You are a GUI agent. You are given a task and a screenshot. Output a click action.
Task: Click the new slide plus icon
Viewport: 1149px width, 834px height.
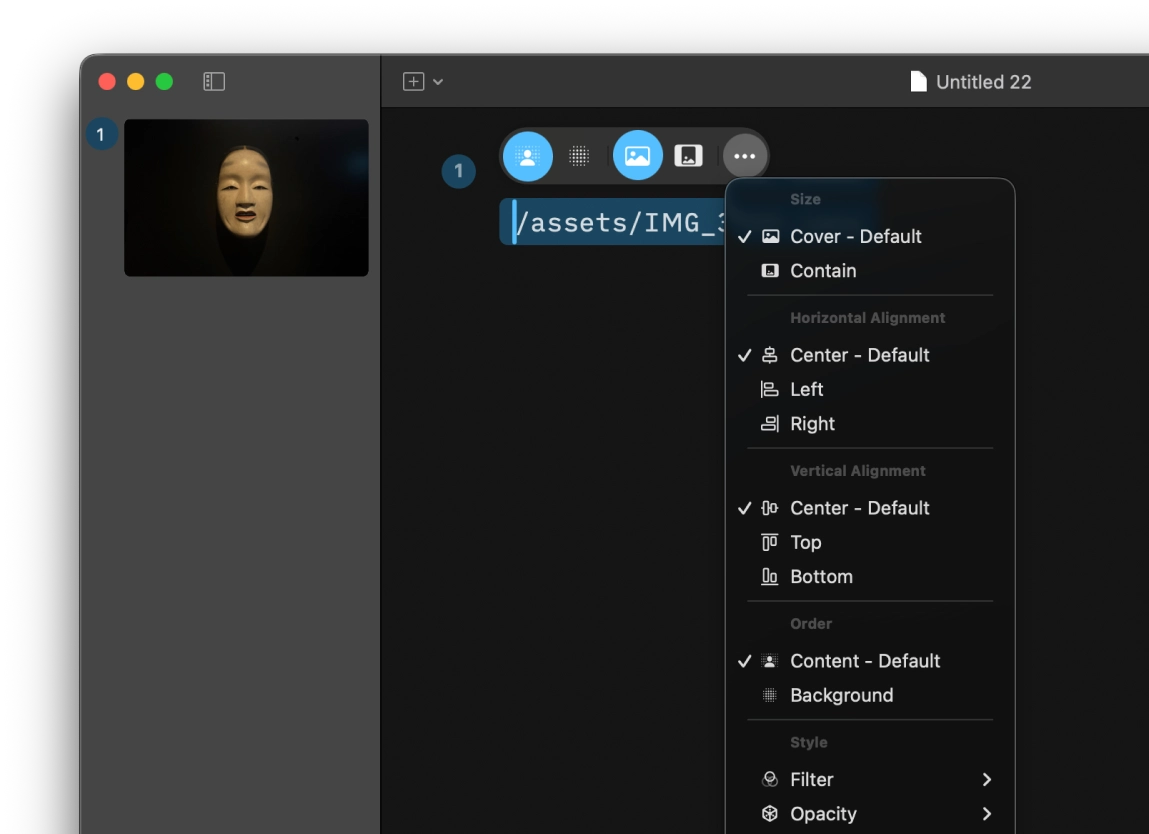click(415, 81)
